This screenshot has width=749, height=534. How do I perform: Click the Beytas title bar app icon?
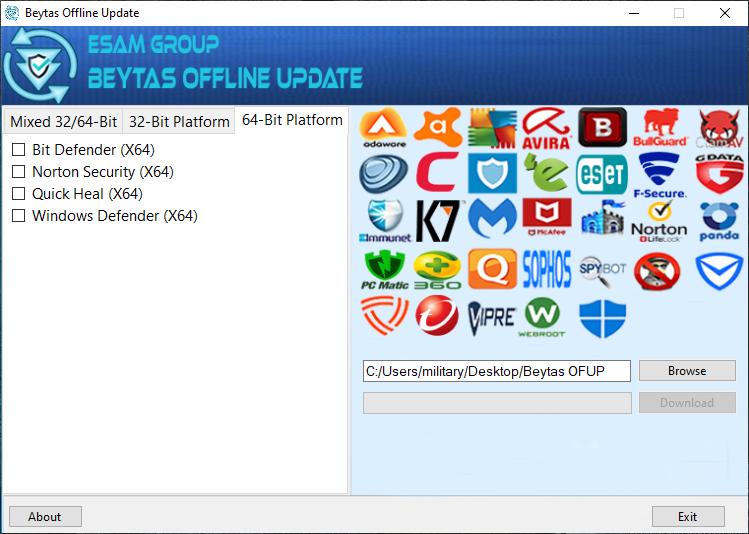12,13
